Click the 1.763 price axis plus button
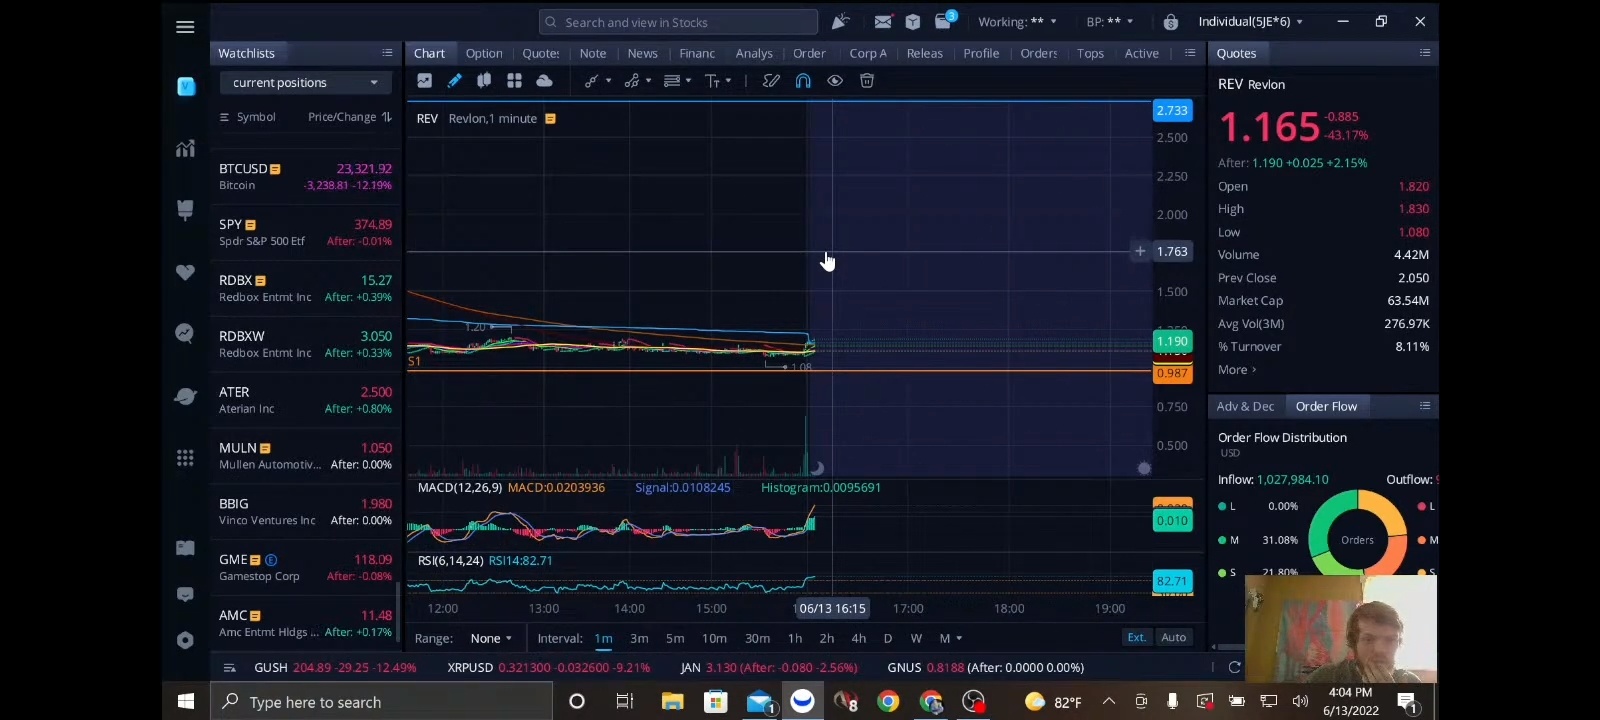Image resolution: width=1600 pixels, height=720 pixels. coord(1140,251)
